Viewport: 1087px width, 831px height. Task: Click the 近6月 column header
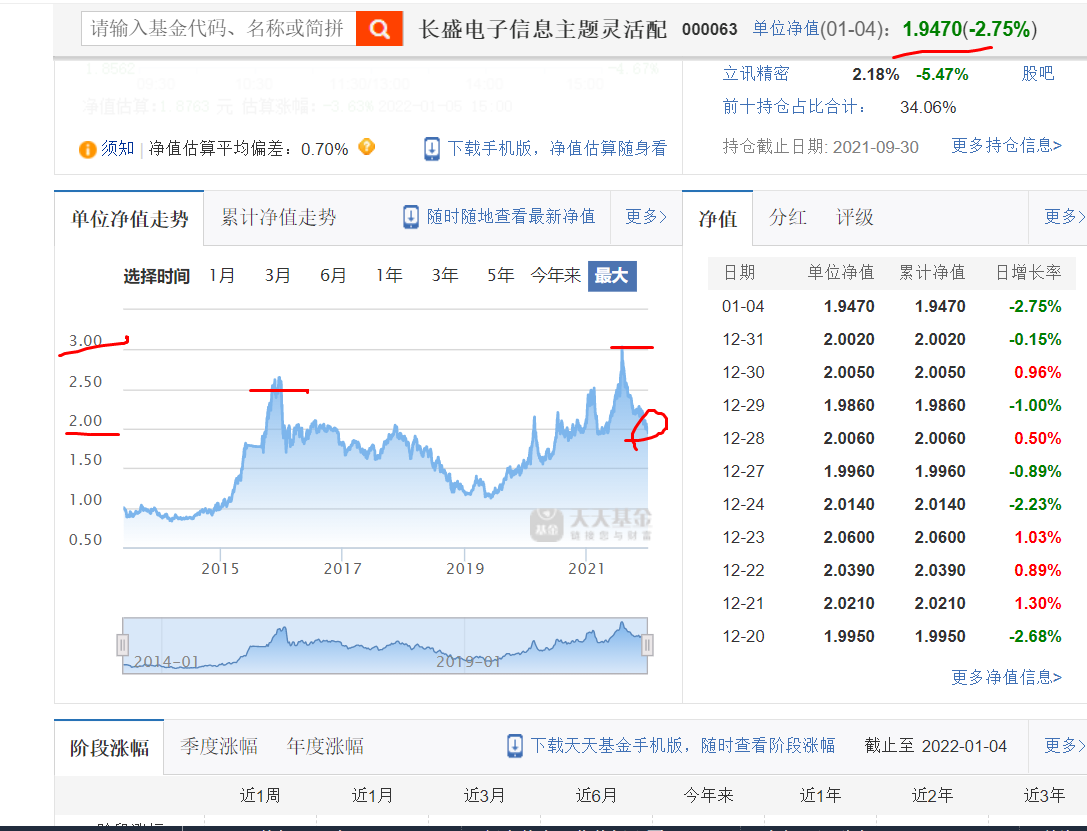click(596, 795)
